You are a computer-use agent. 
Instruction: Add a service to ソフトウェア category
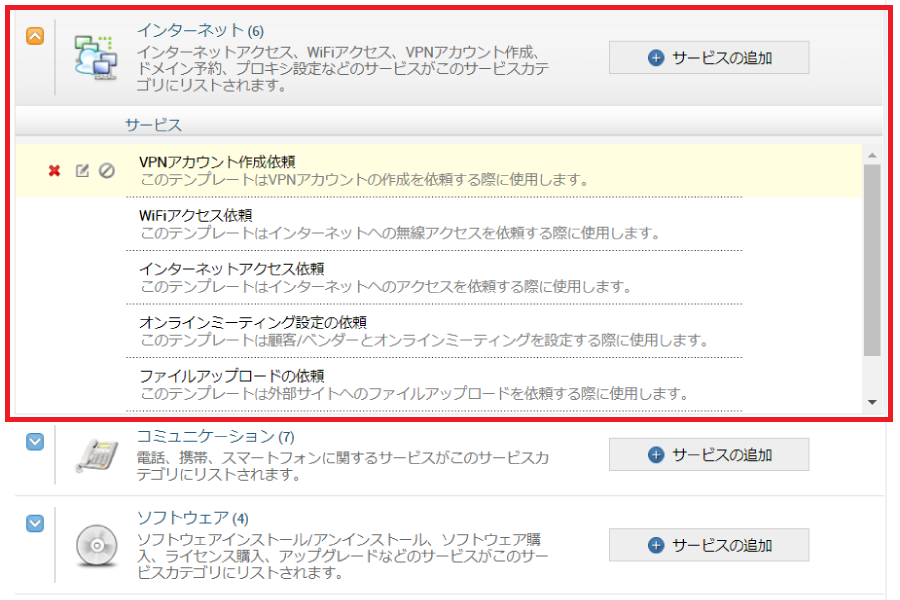point(709,545)
